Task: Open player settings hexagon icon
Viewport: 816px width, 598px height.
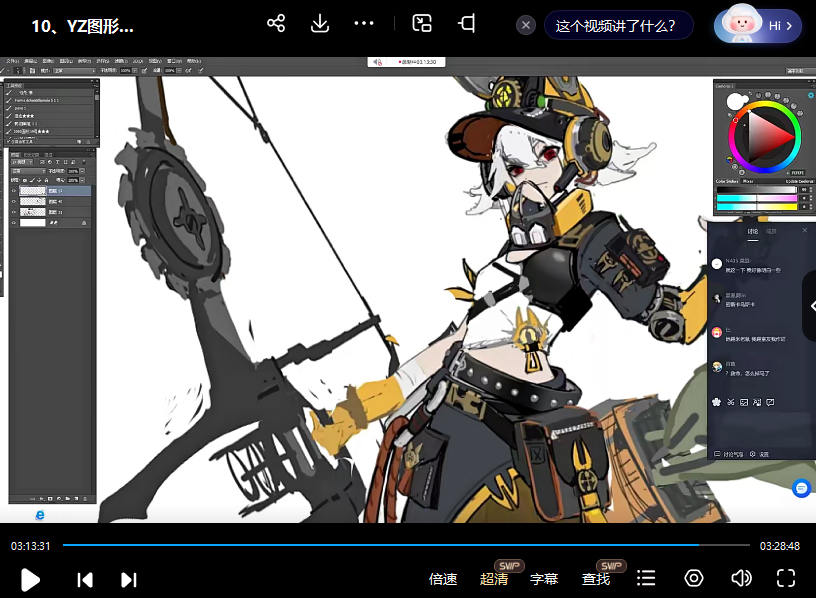Action: [x=694, y=578]
